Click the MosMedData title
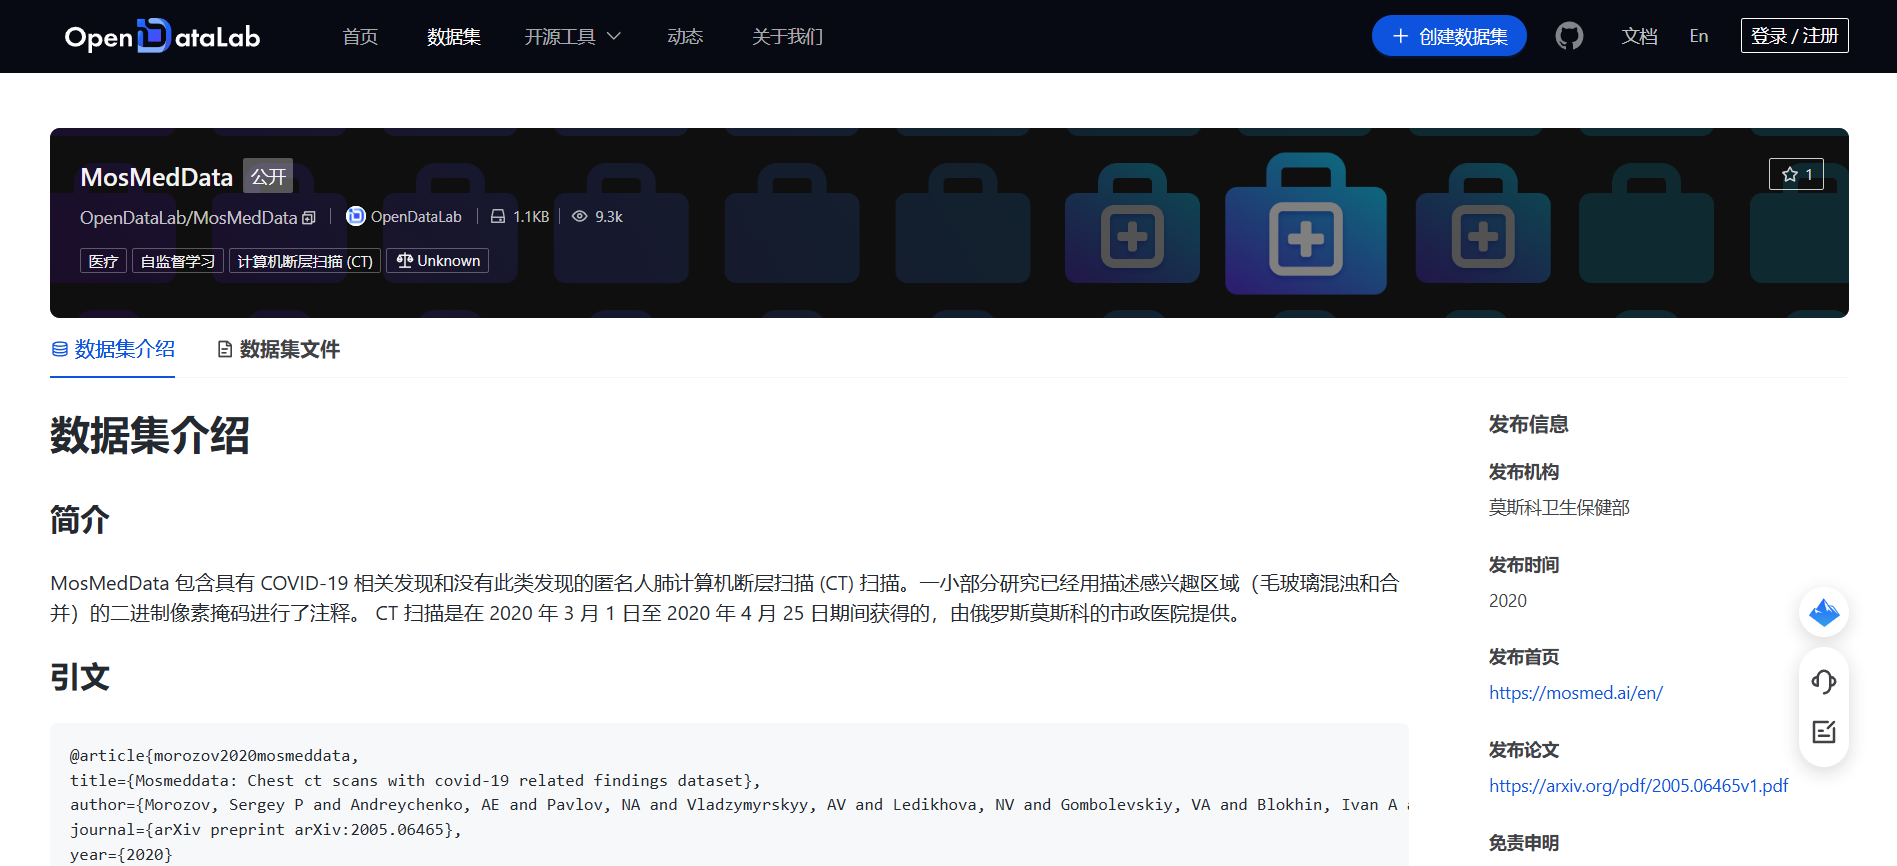Screen dimensions: 1897x866 [x=156, y=177]
